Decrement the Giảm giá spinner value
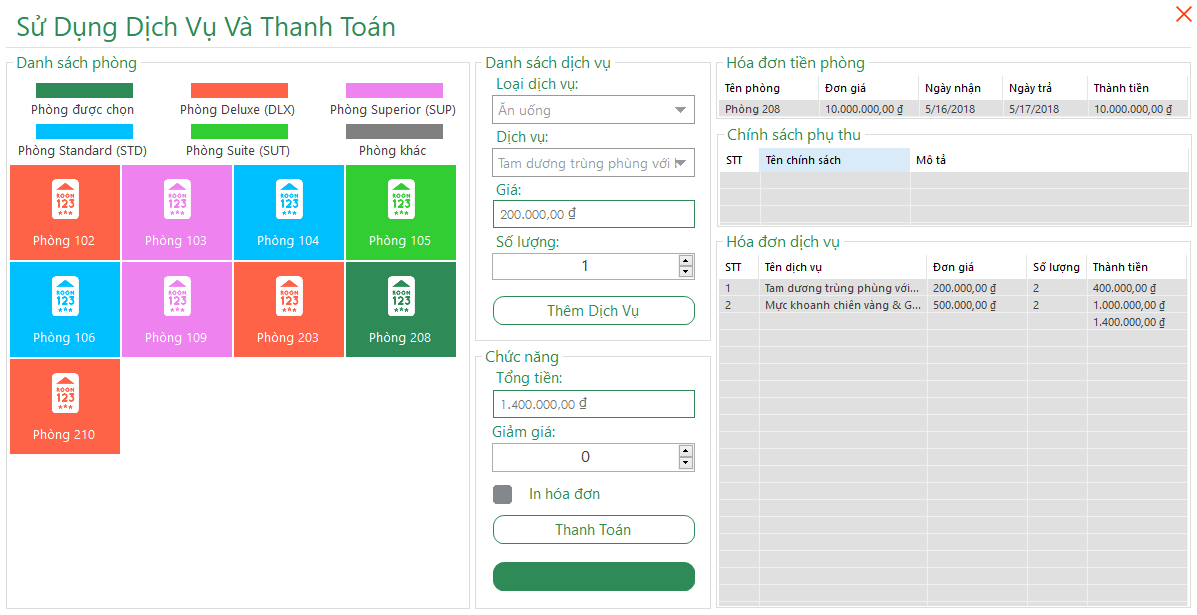 686,462
